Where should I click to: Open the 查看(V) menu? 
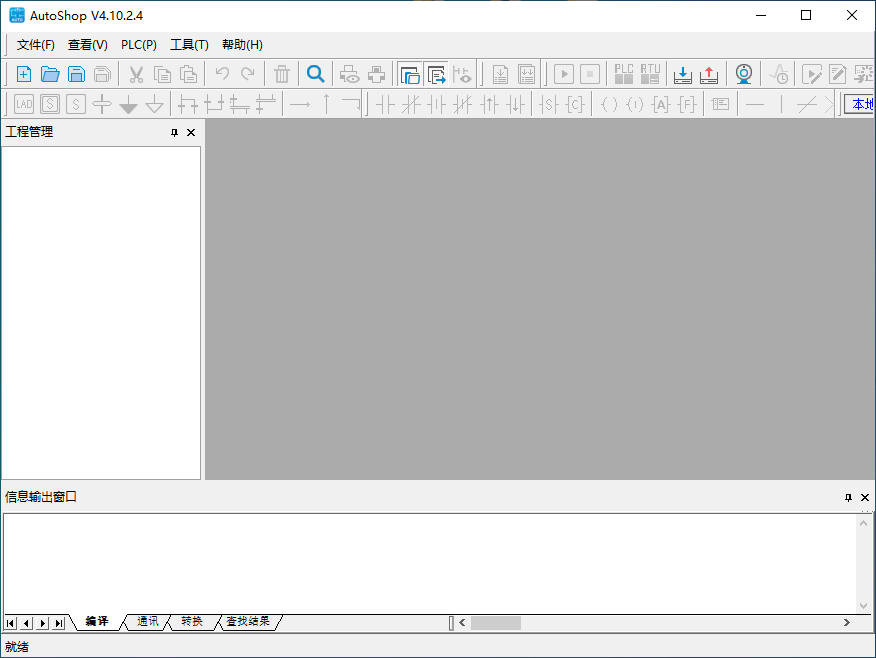click(x=88, y=45)
